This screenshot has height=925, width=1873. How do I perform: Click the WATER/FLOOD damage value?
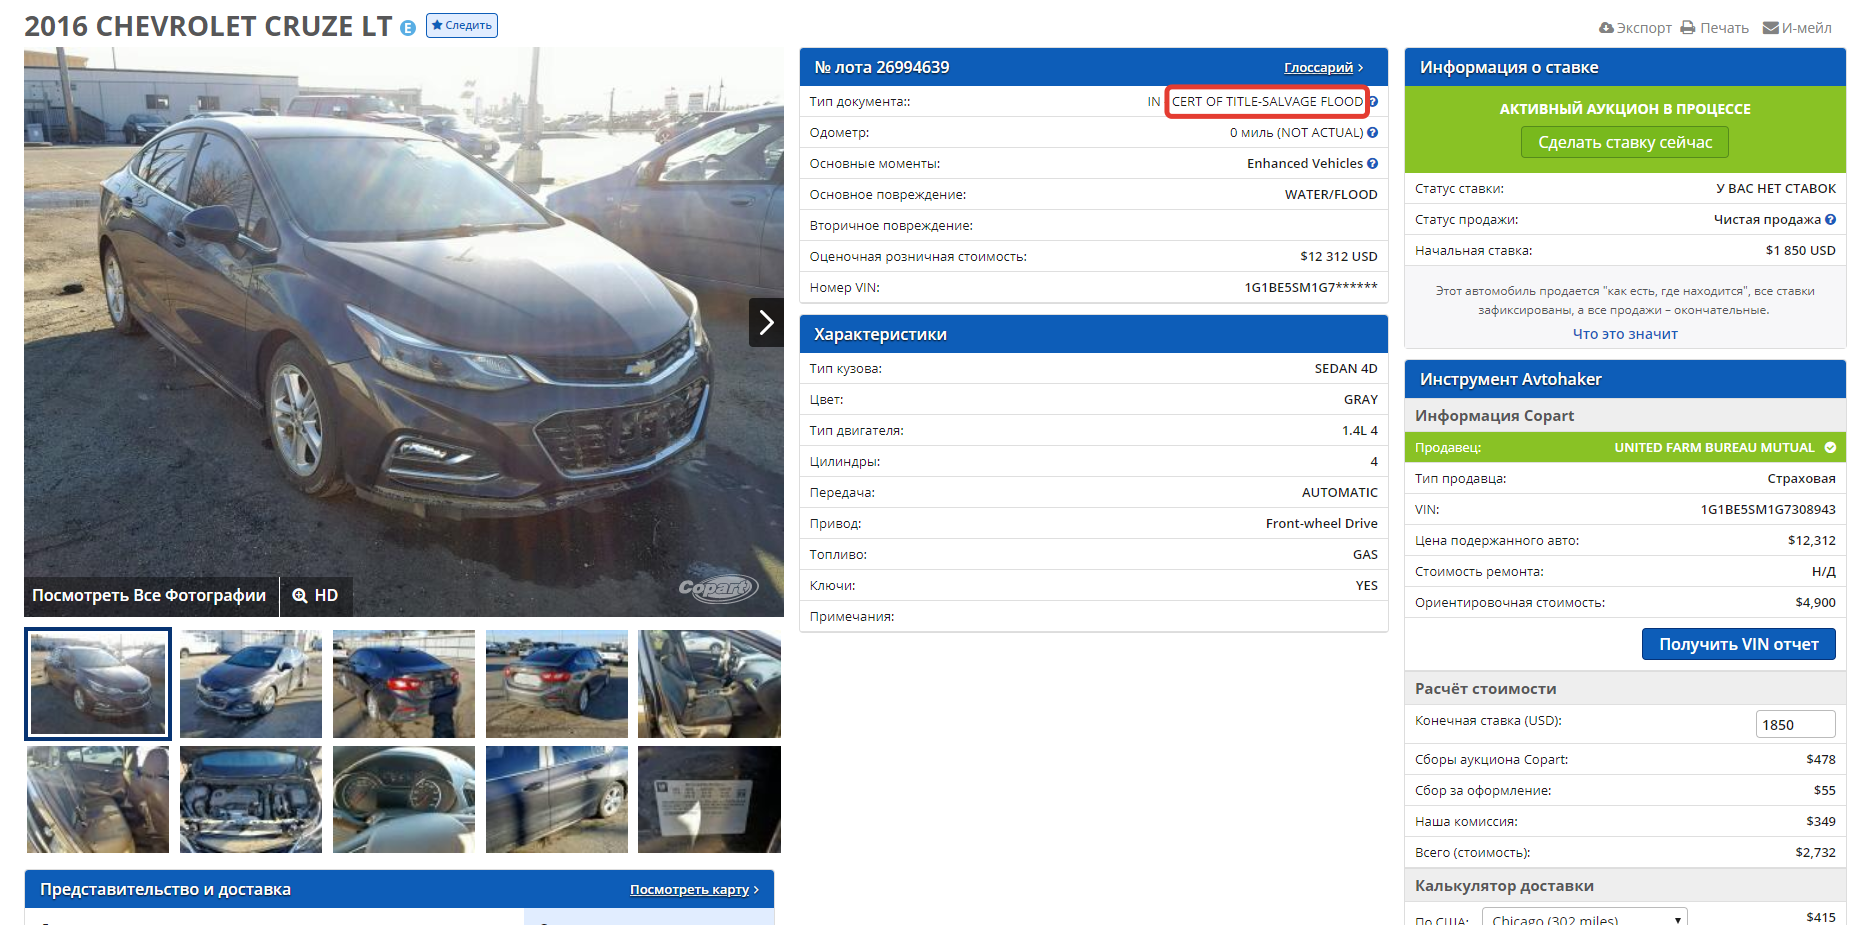click(1331, 195)
